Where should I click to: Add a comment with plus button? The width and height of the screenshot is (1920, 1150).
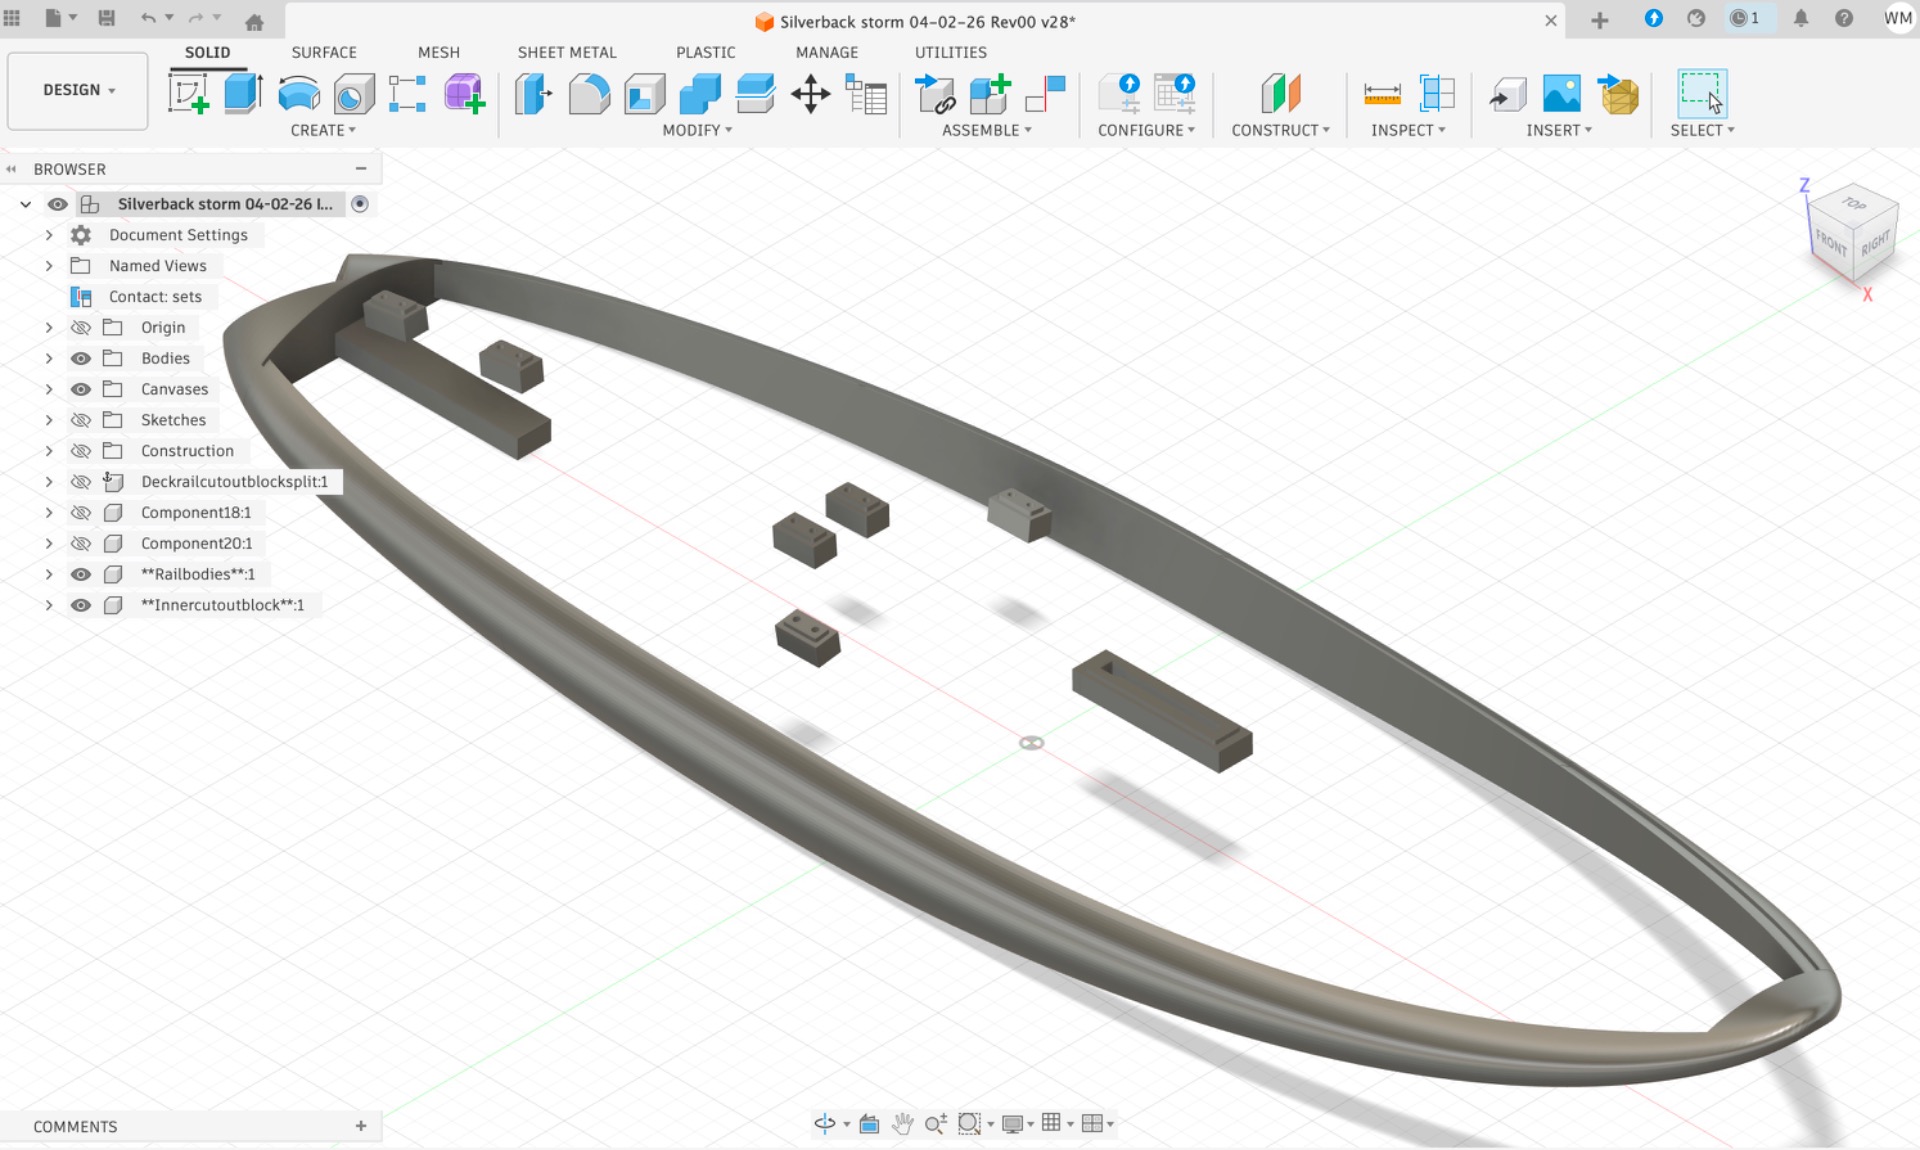coord(361,1126)
